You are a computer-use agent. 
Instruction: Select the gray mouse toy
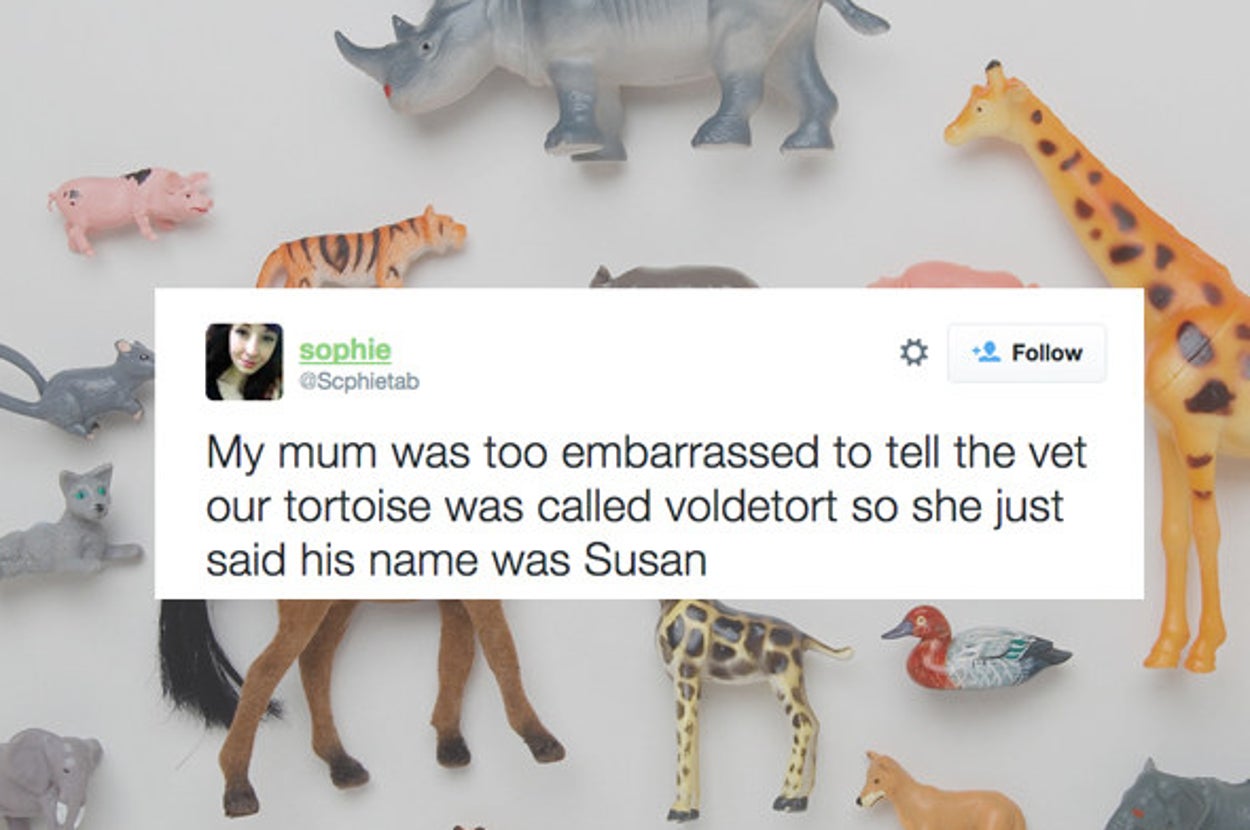tap(77, 385)
